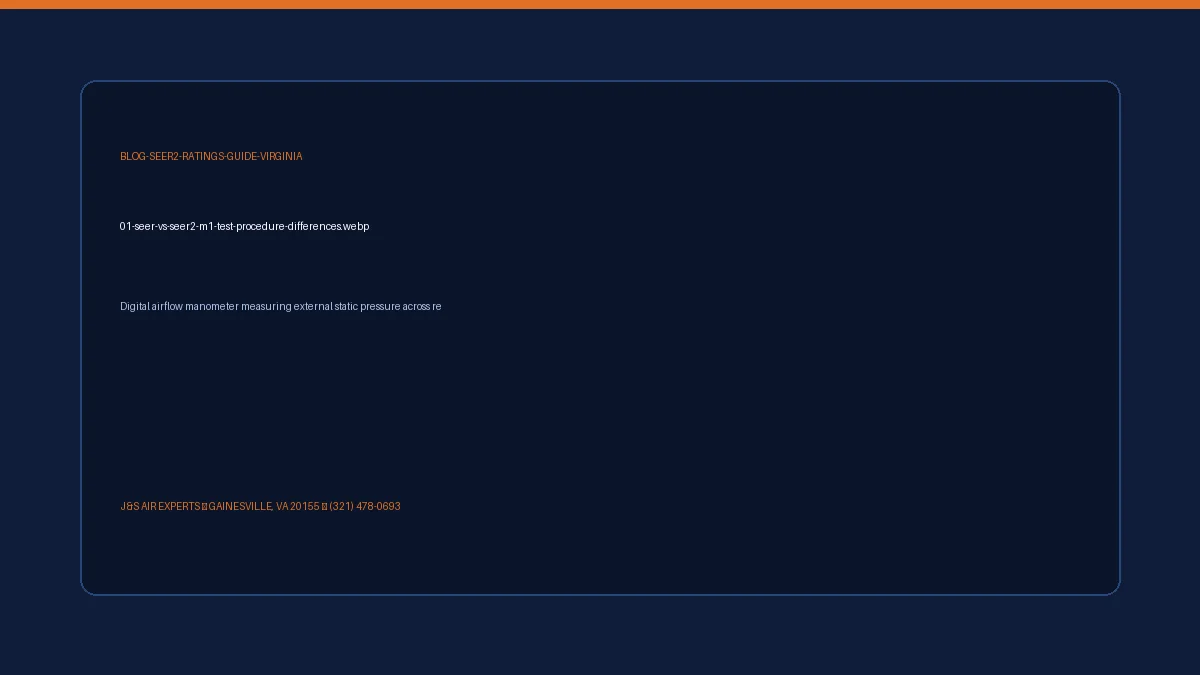Click the word Digital in the description
The image size is (1200, 675).
(x=134, y=306)
